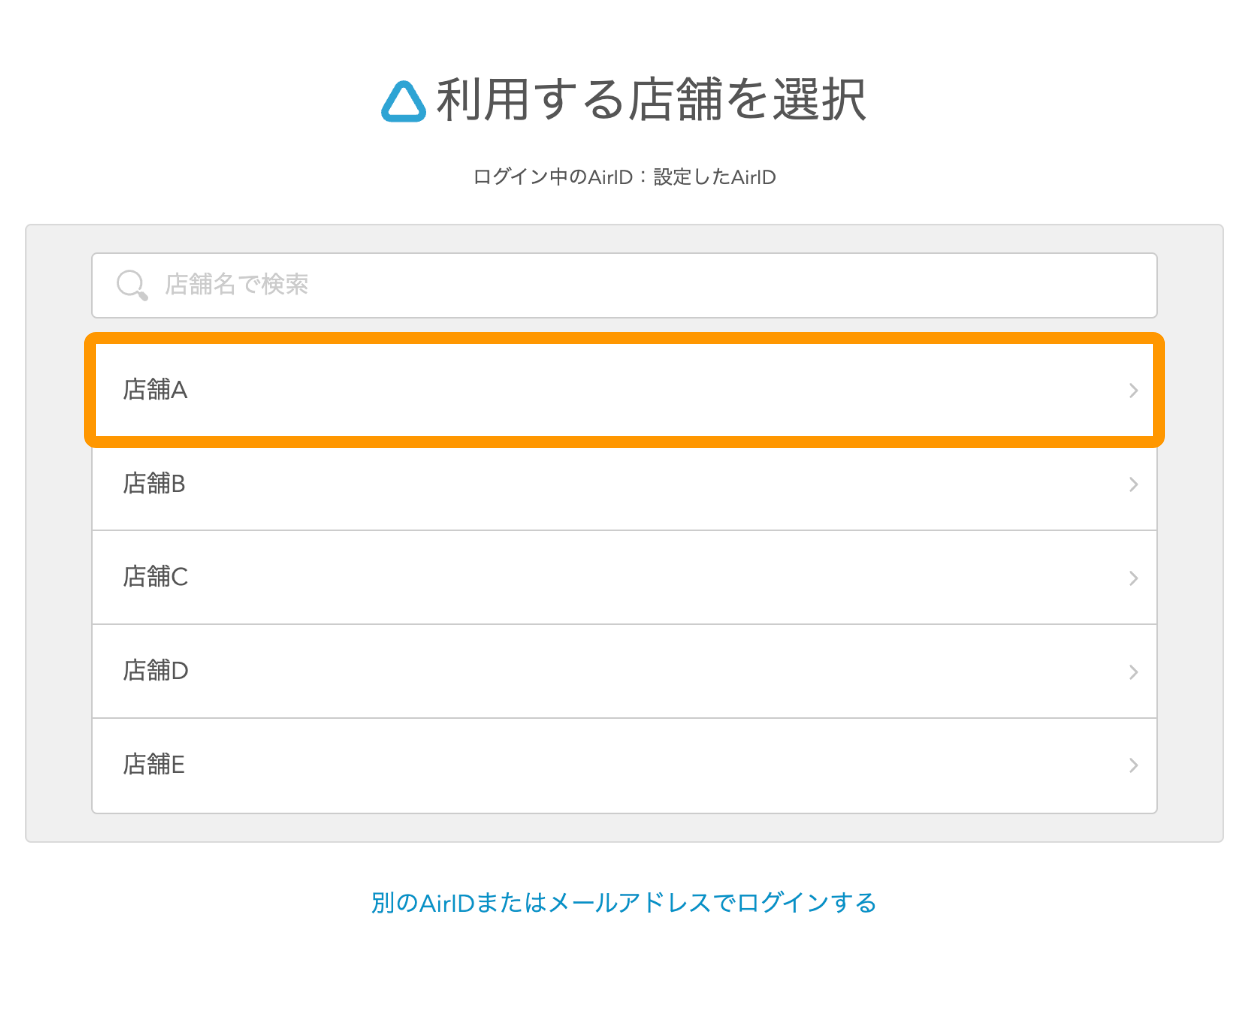The height and width of the screenshot is (1032, 1248).
Task: Click the 店舗B name text
Action: pyautogui.click(x=154, y=484)
